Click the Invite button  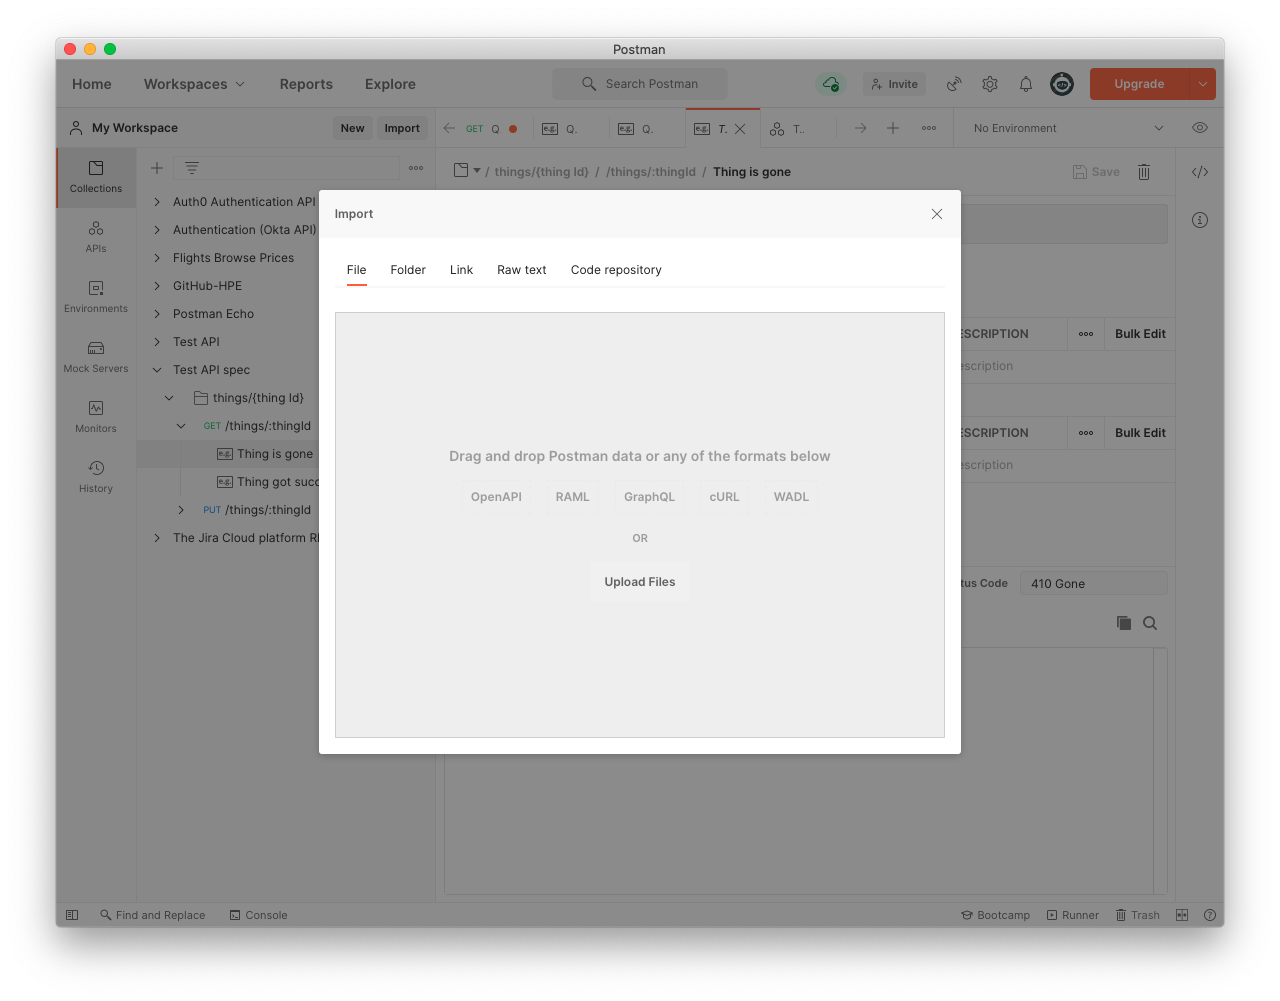pos(894,84)
